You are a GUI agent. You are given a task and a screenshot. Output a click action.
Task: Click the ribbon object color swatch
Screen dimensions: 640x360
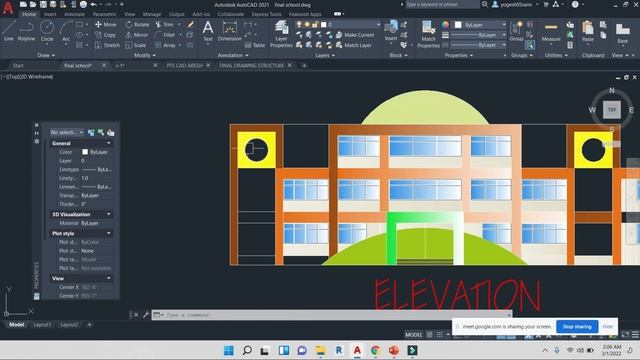[x=458, y=25]
